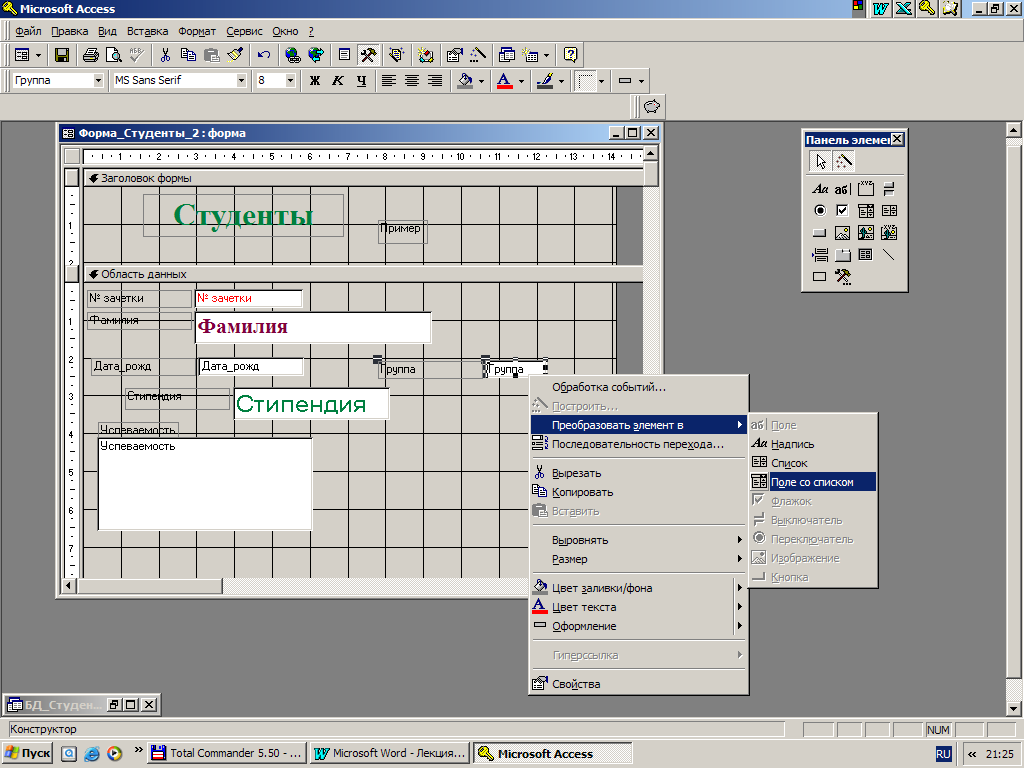
Task: Expand the New Object dropdown arrow
Action: pyautogui.click(x=546, y=55)
